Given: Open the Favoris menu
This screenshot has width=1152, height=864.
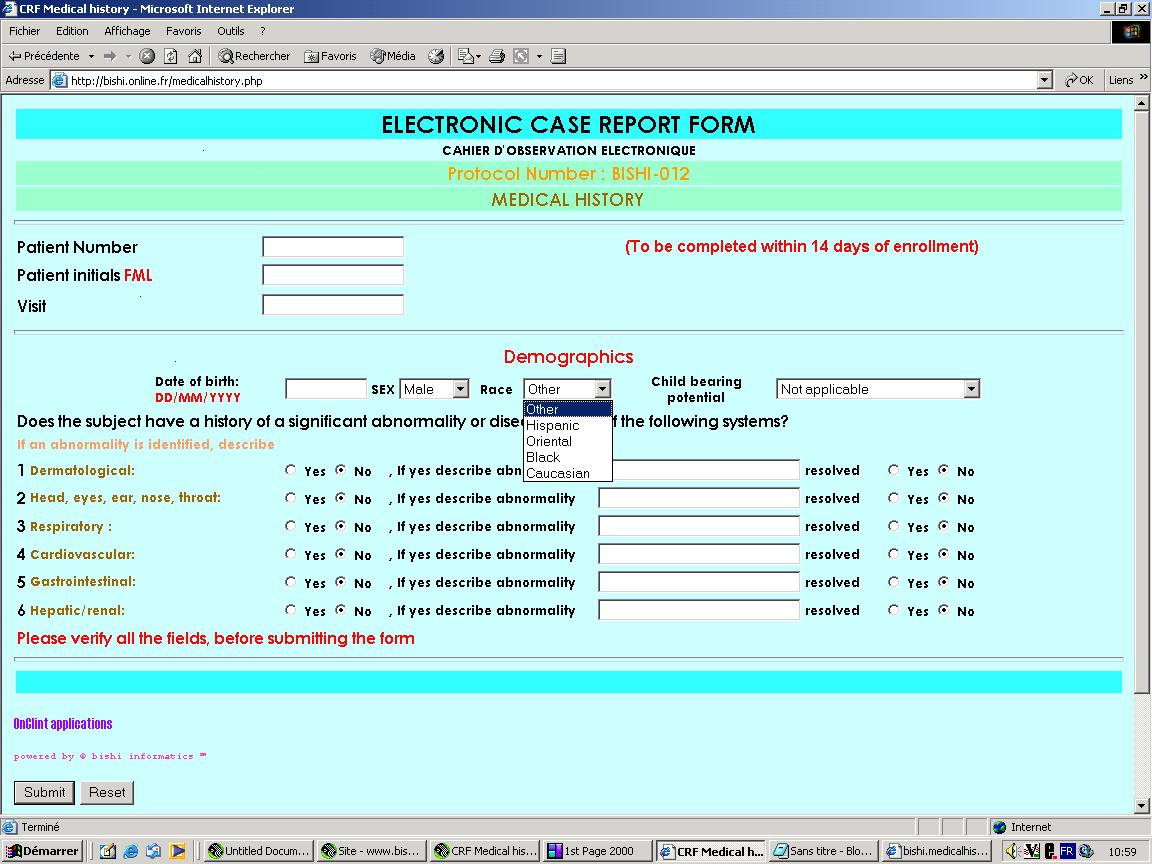Looking at the screenshot, I should 184,31.
